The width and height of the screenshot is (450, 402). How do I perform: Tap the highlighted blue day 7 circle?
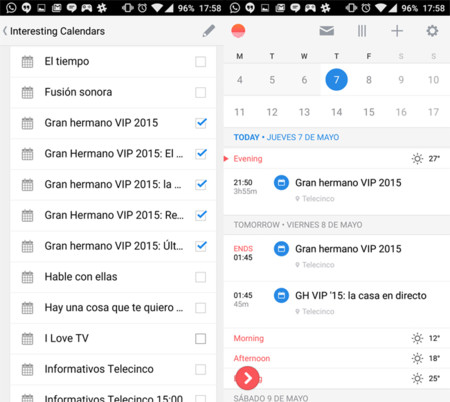tap(336, 80)
